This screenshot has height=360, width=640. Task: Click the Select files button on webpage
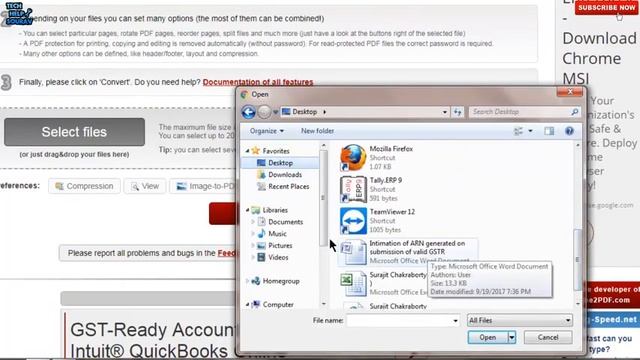(x=74, y=132)
